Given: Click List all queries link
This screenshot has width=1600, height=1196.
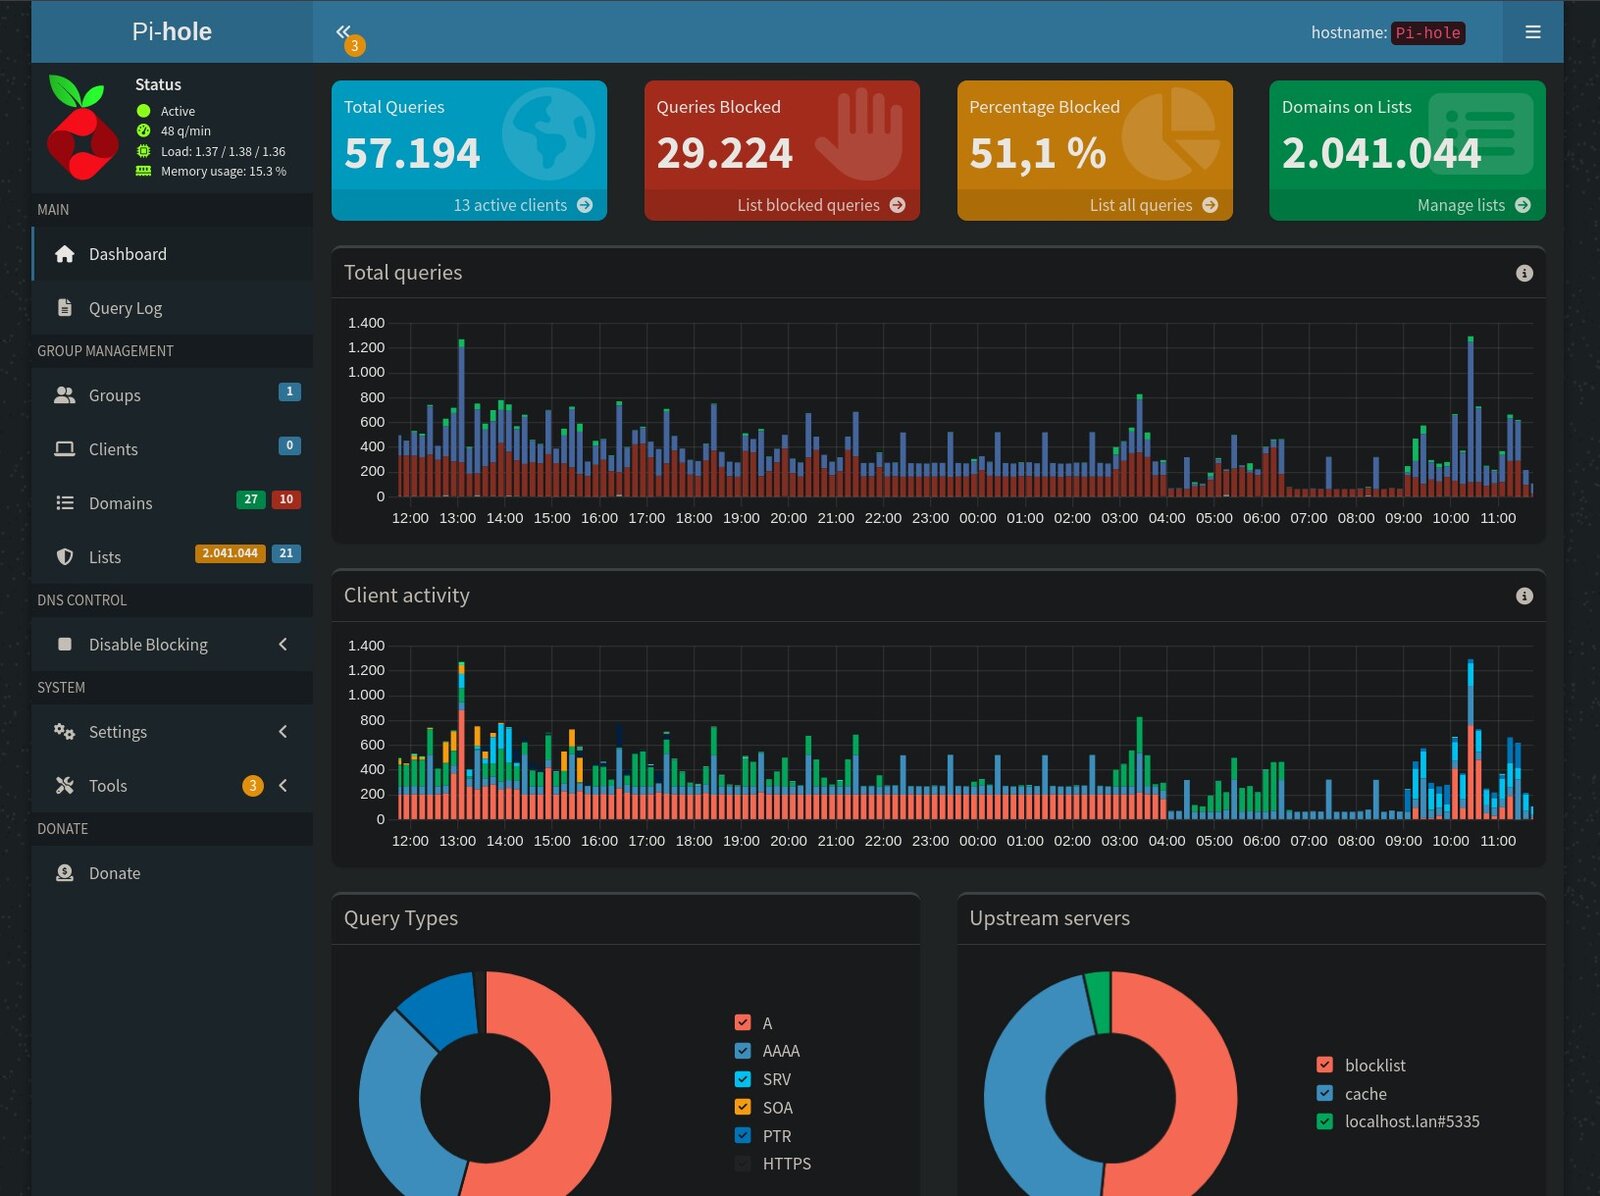Looking at the screenshot, I should pos(1140,205).
